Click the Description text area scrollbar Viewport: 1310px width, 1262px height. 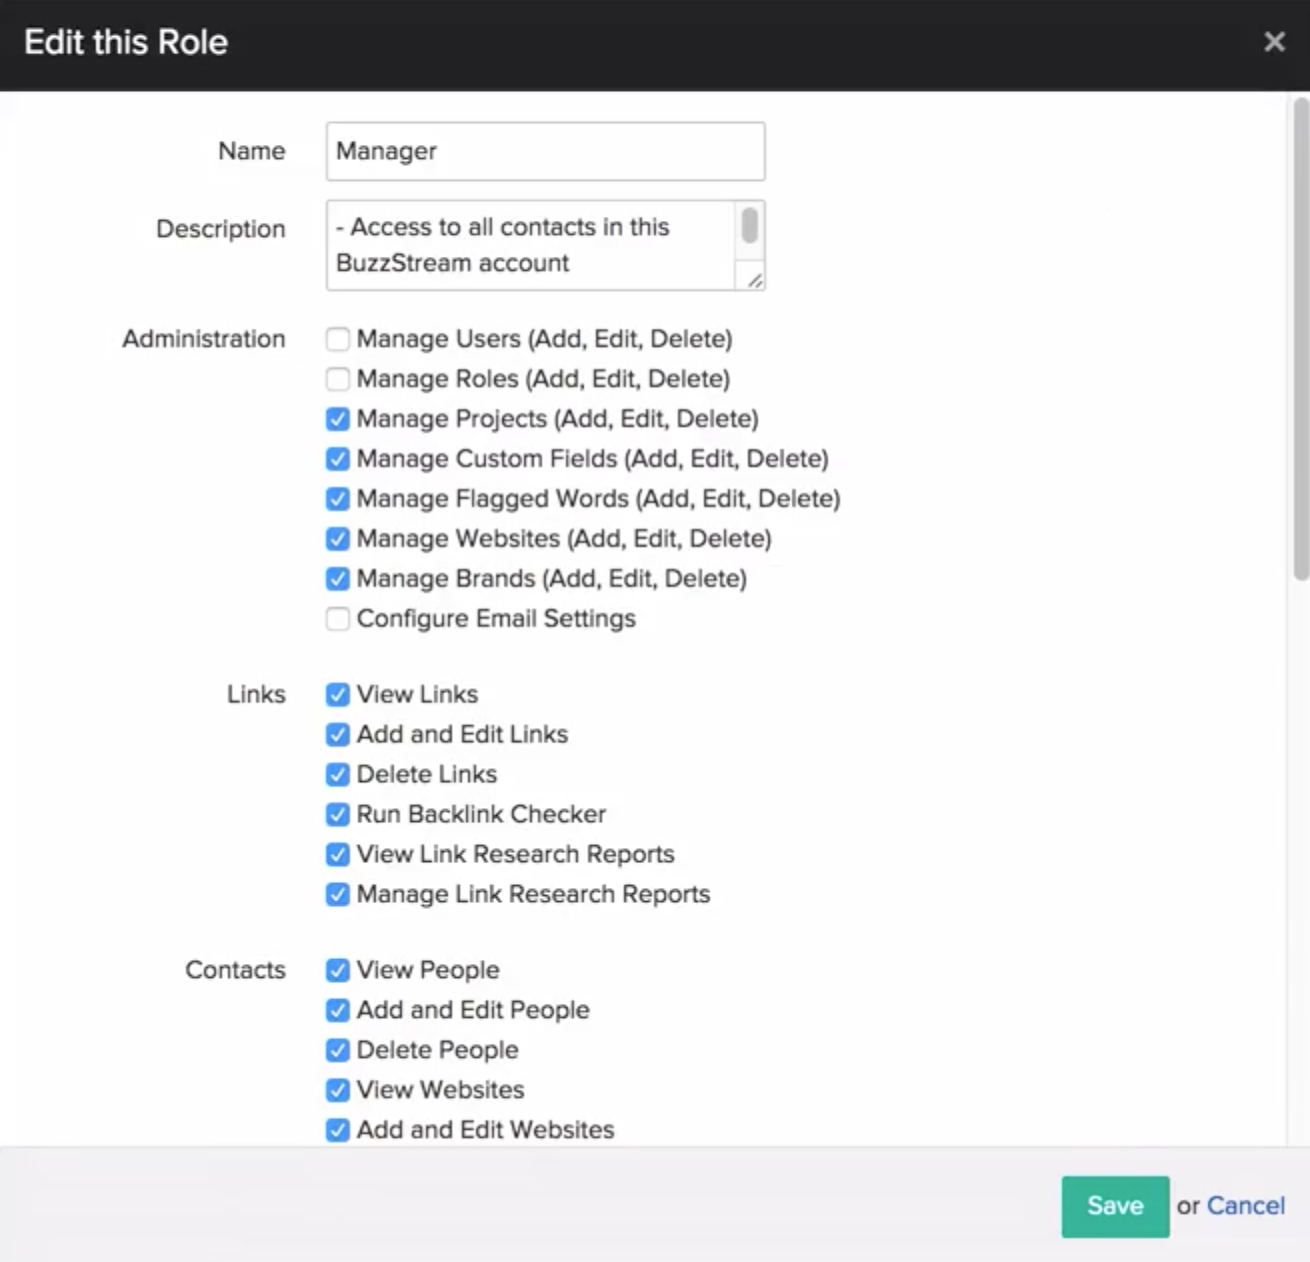(x=749, y=225)
